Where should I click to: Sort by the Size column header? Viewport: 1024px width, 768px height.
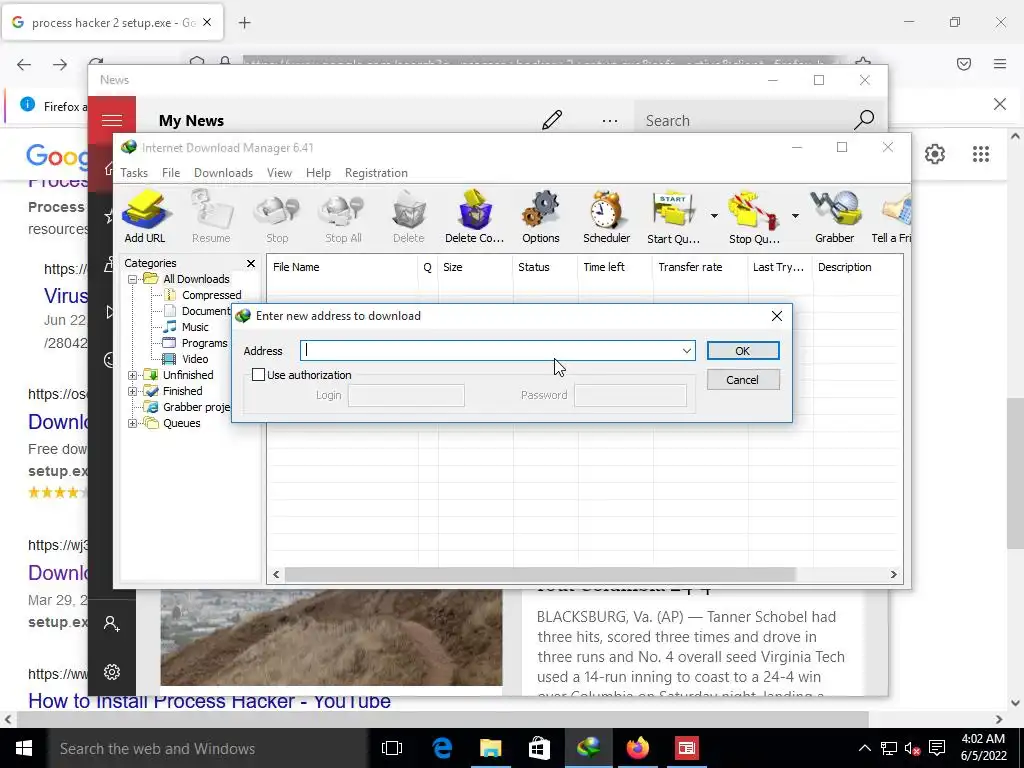[x=475, y=267]
